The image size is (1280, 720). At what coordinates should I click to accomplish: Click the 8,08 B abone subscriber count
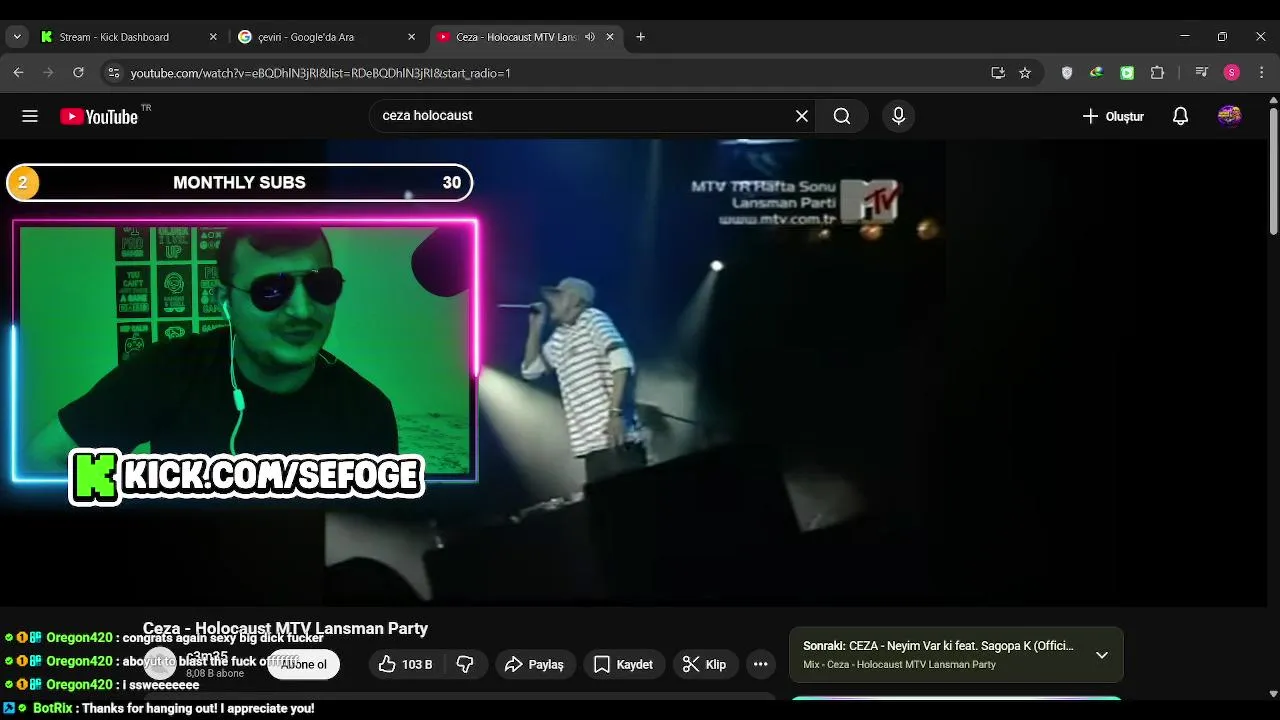[215, 674]
